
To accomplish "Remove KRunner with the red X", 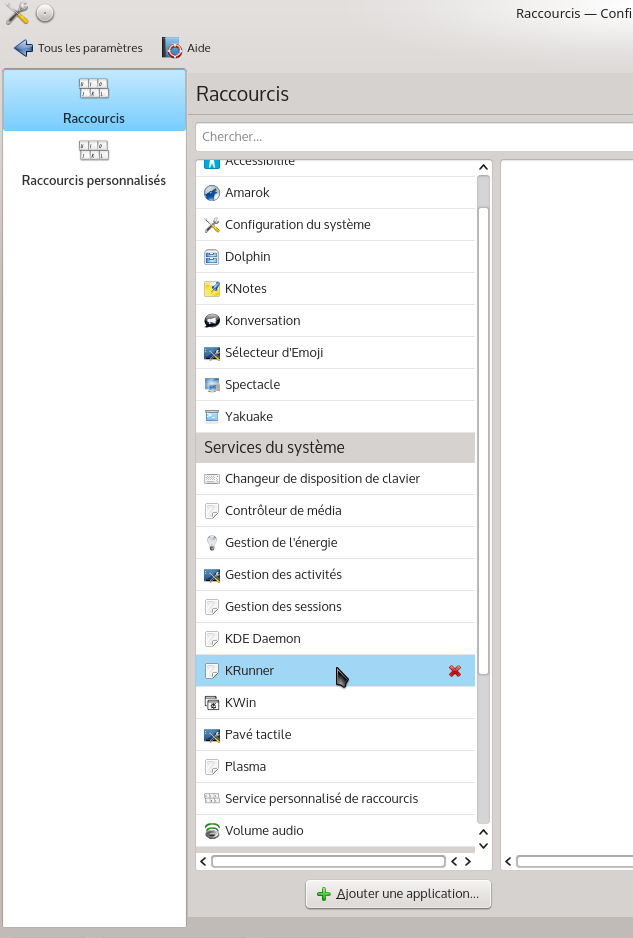I will tap(455, 671).
